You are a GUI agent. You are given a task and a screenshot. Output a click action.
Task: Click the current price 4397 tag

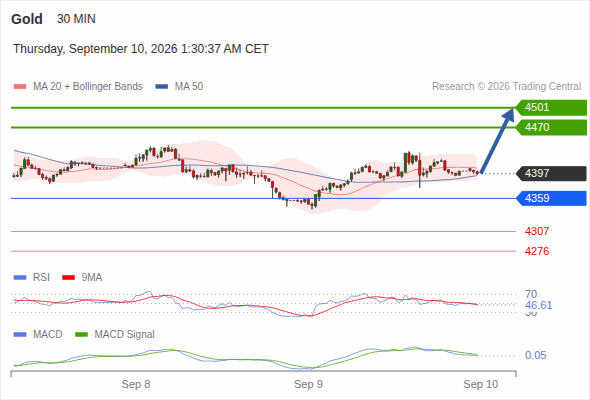551,173
